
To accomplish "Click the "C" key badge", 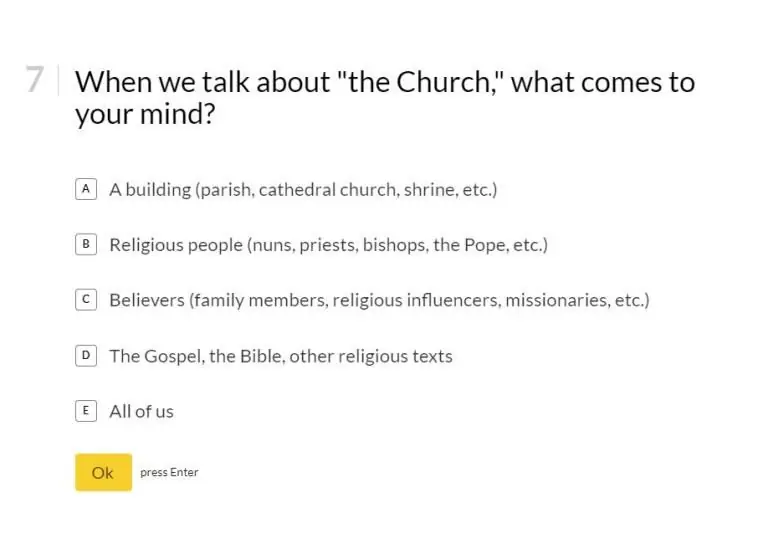I will (86, 300).
